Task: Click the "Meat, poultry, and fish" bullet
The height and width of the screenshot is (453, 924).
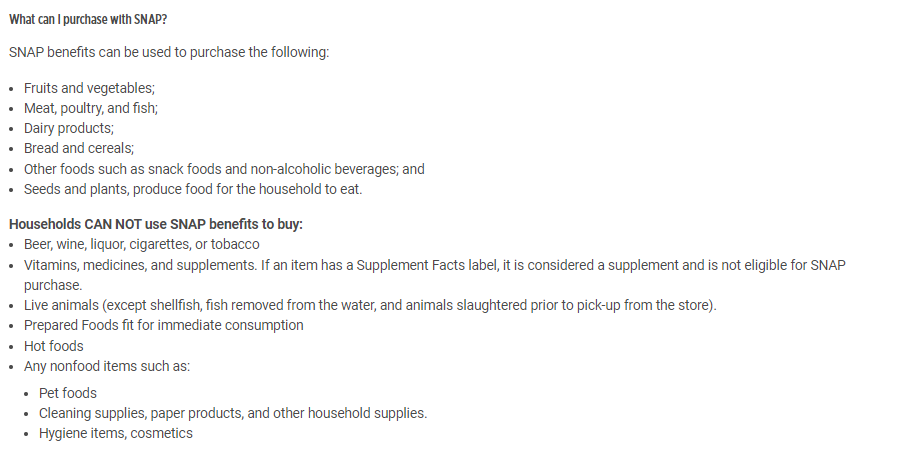Action: 91,108
